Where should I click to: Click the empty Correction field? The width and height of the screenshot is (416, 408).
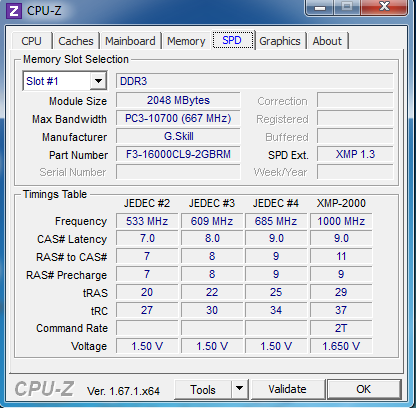pos(355,100)
